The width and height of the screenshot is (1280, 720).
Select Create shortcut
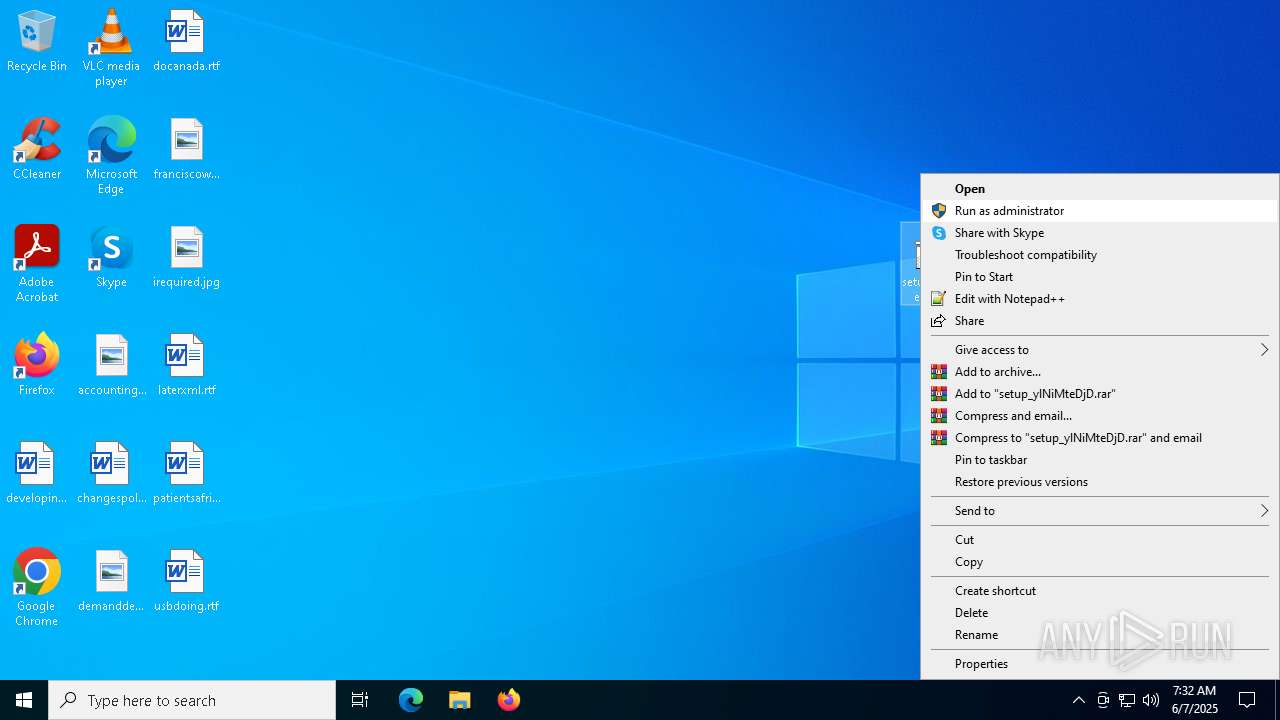click(x=1100, y=591)
